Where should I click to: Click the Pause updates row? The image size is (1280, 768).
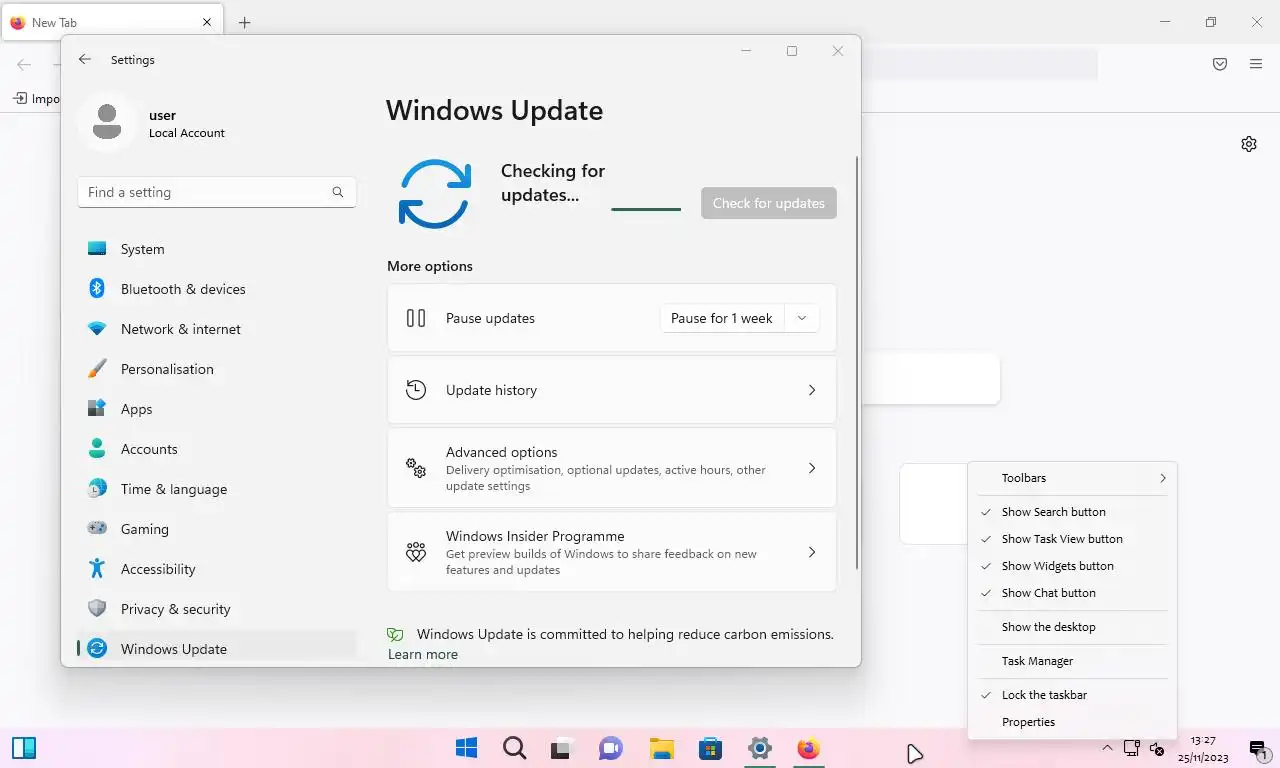point(612,318)
